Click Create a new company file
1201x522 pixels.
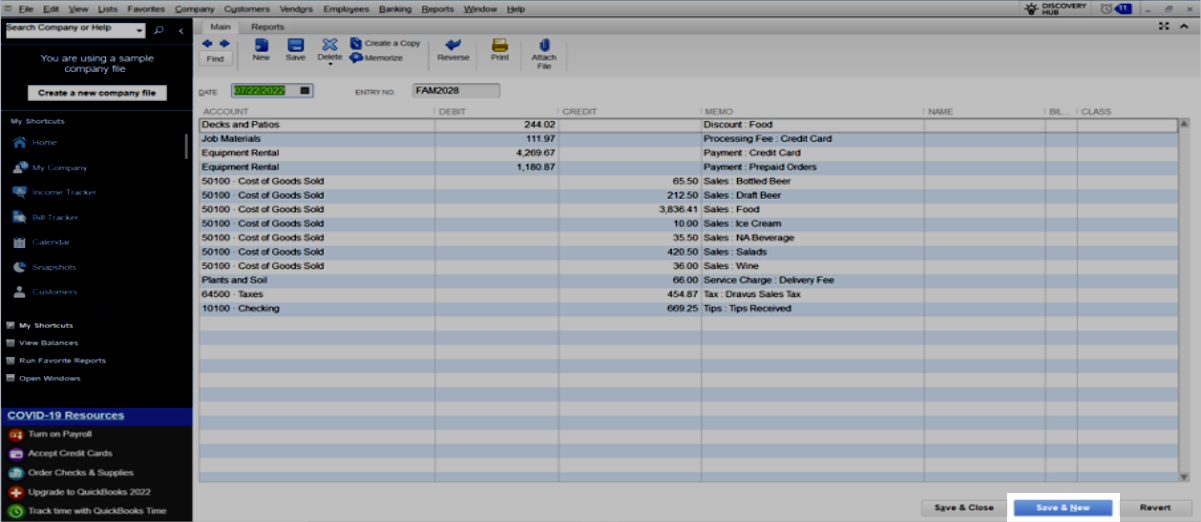[97, 93]
